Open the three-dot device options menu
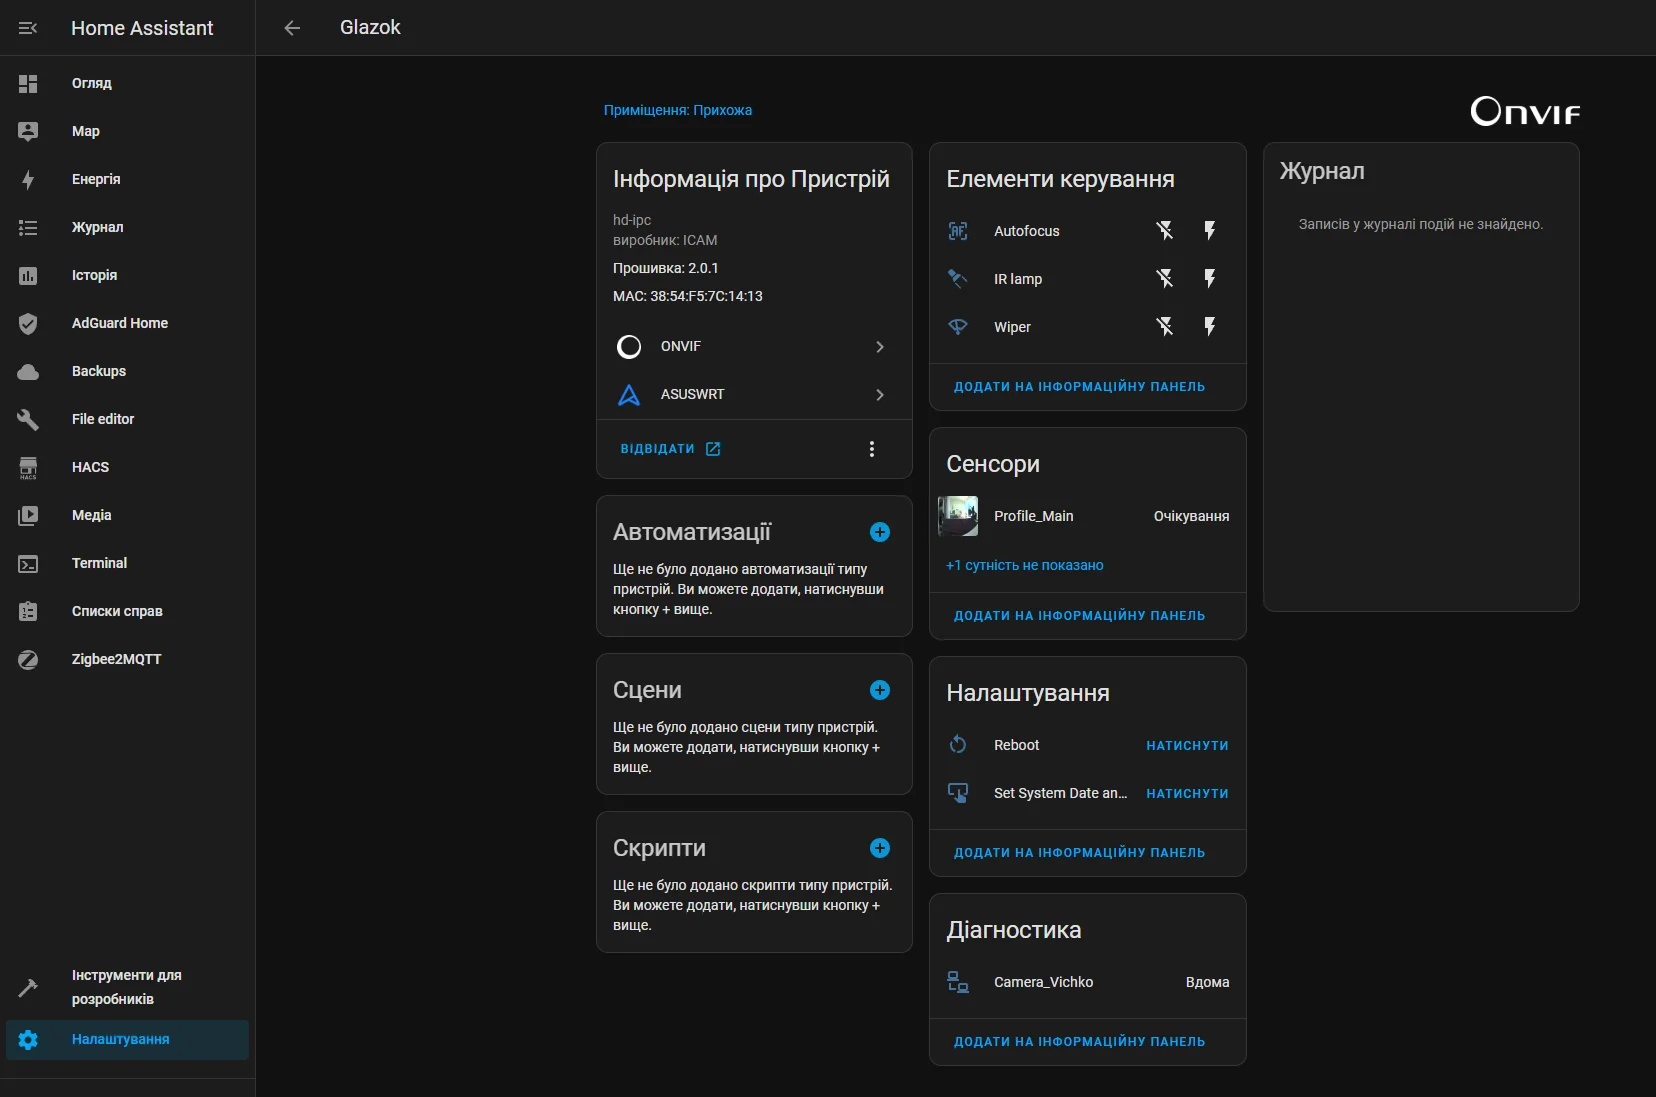Screen dimensions: 1656x1097 (x=872, y=449)
